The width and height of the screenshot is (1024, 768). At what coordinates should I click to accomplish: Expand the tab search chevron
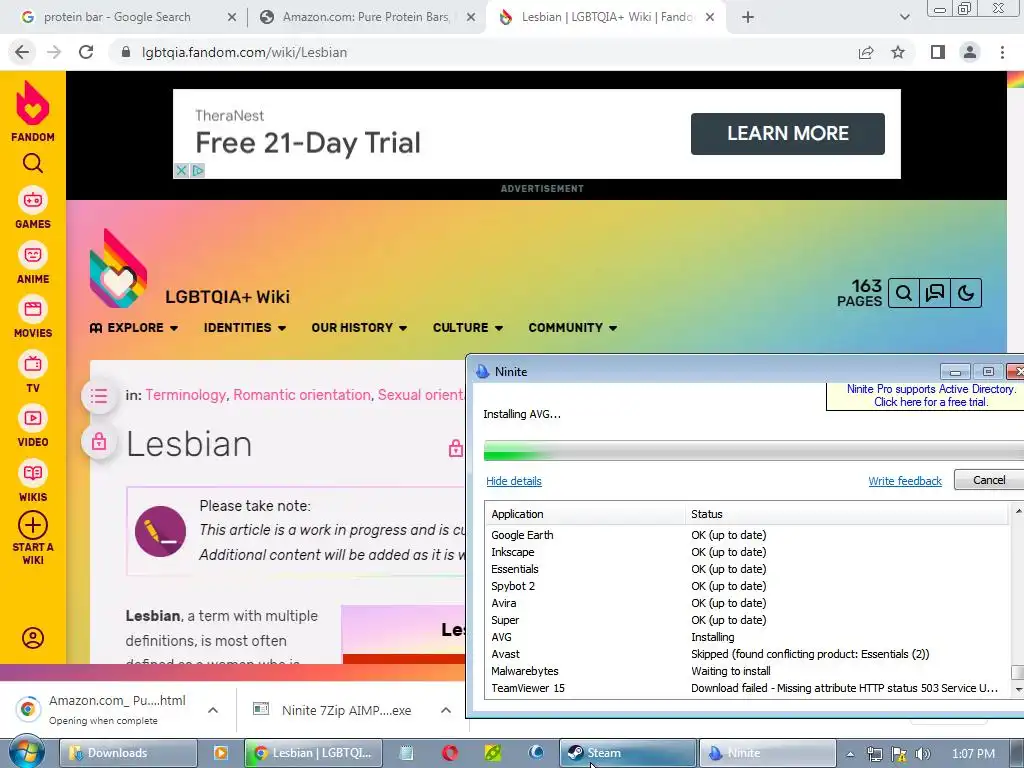904,18
